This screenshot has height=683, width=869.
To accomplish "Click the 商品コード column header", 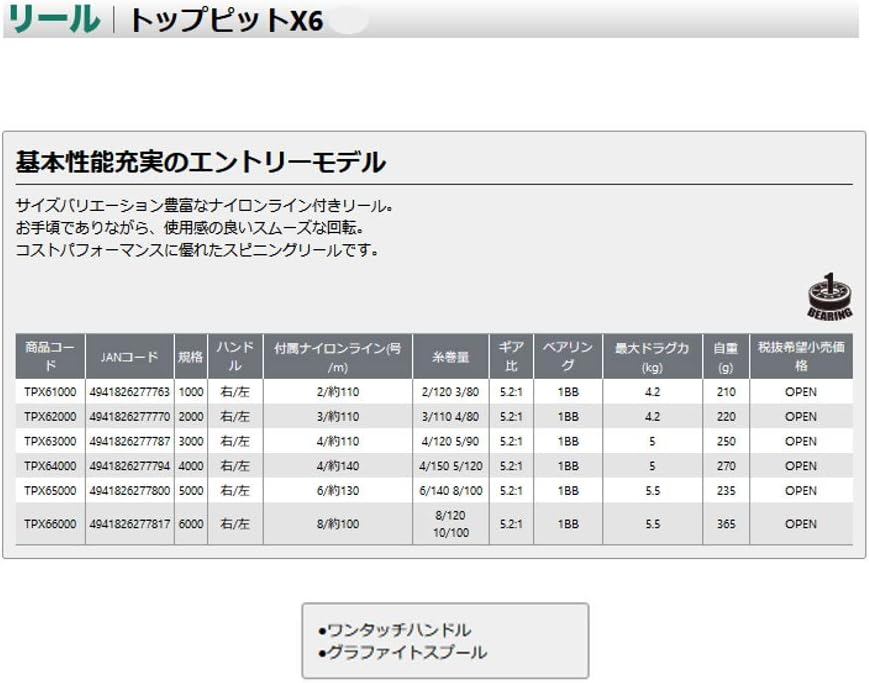I will pos(49,356).
